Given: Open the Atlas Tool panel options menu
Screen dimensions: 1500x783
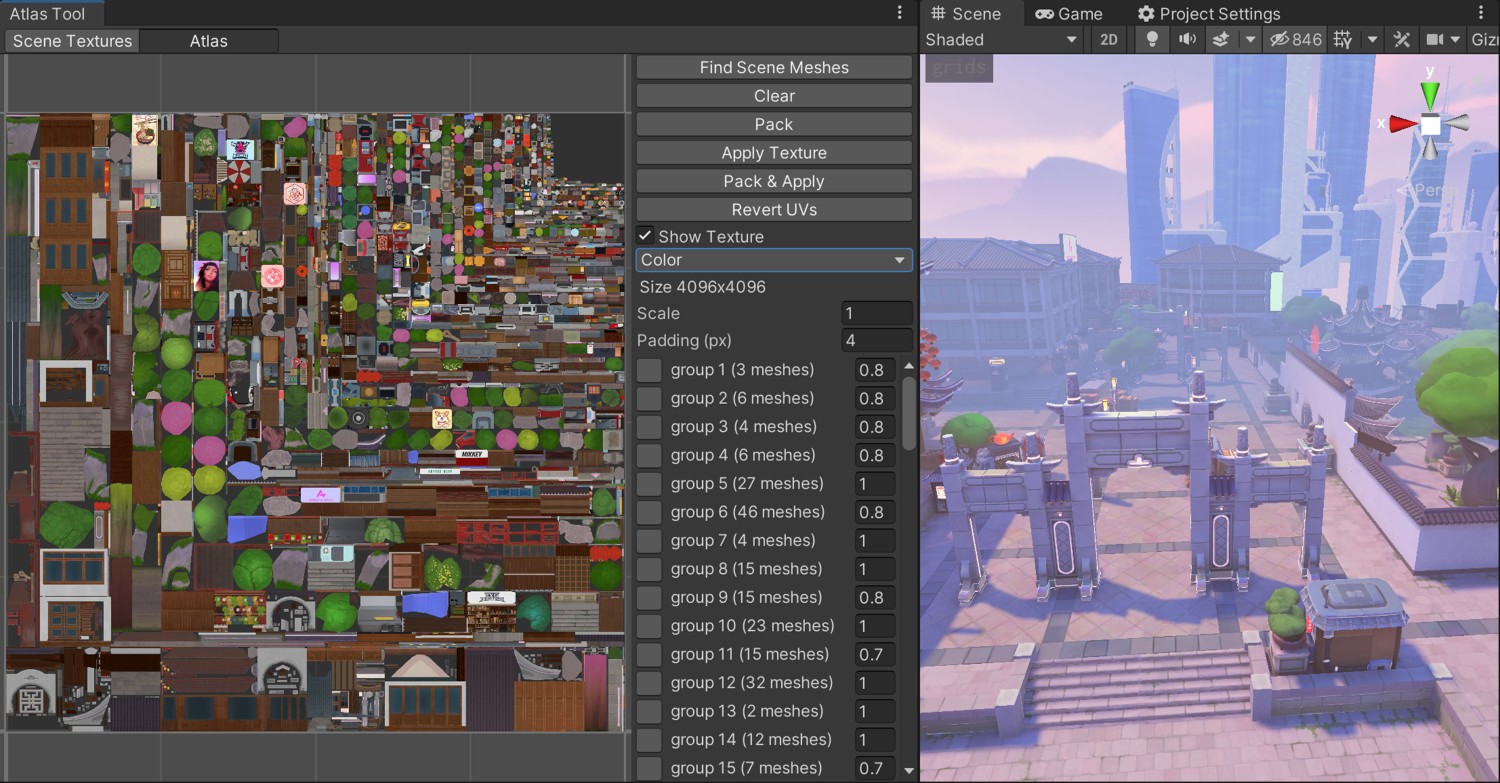Looking at the screenshot, I should (x=900, y=13).
